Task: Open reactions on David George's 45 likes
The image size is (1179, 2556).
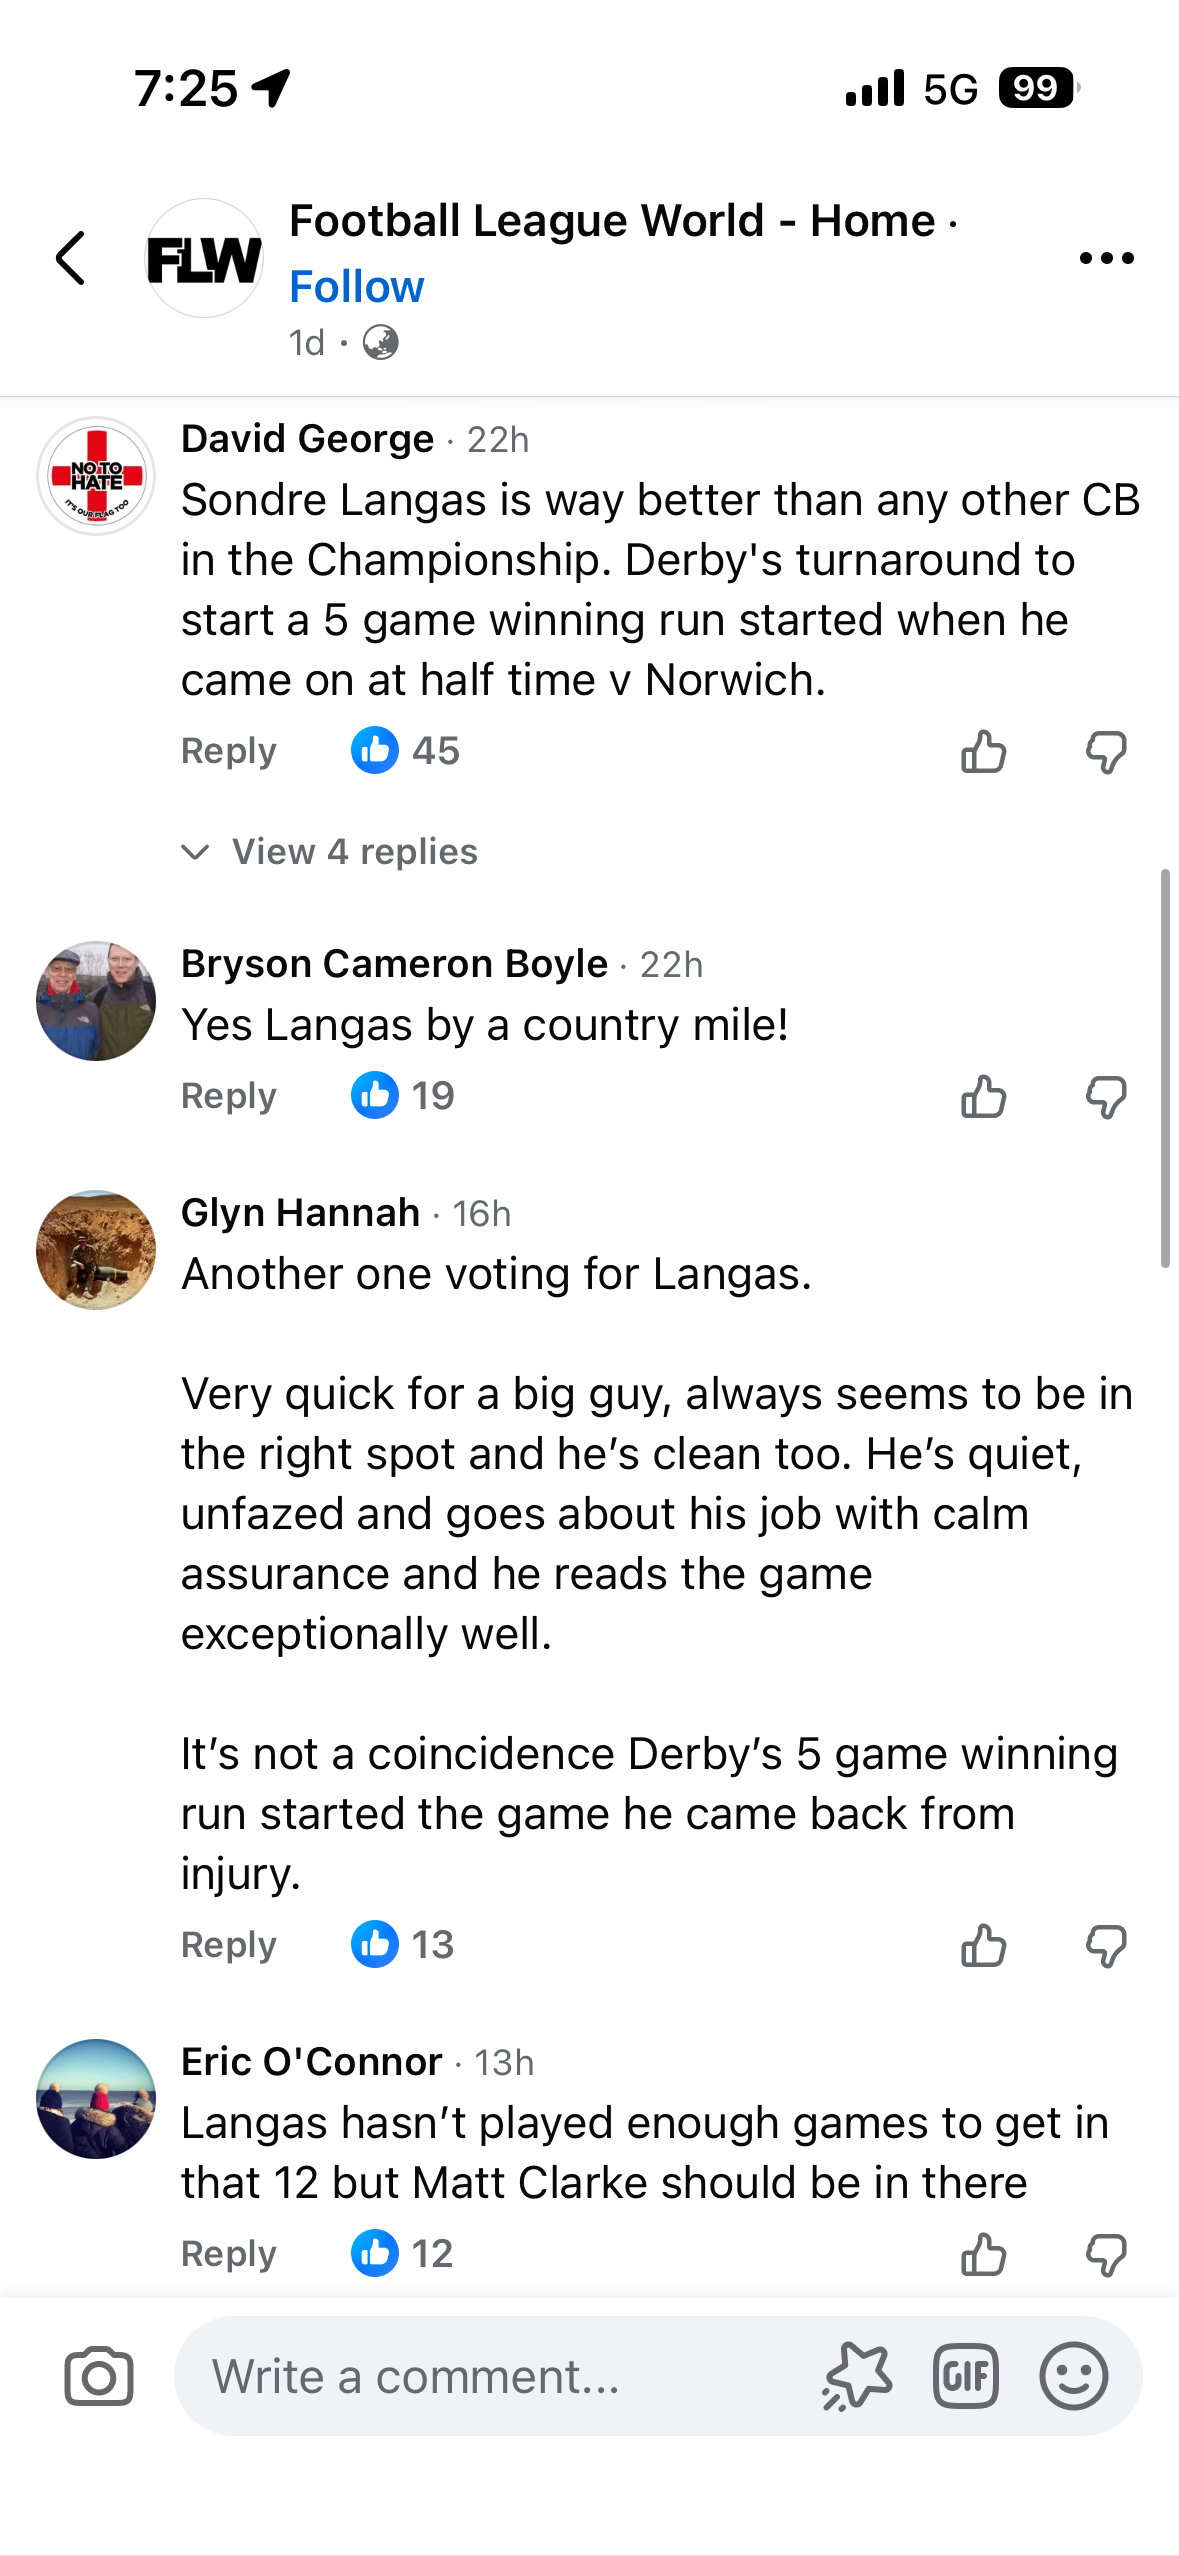Action: [x=405, y=750]
